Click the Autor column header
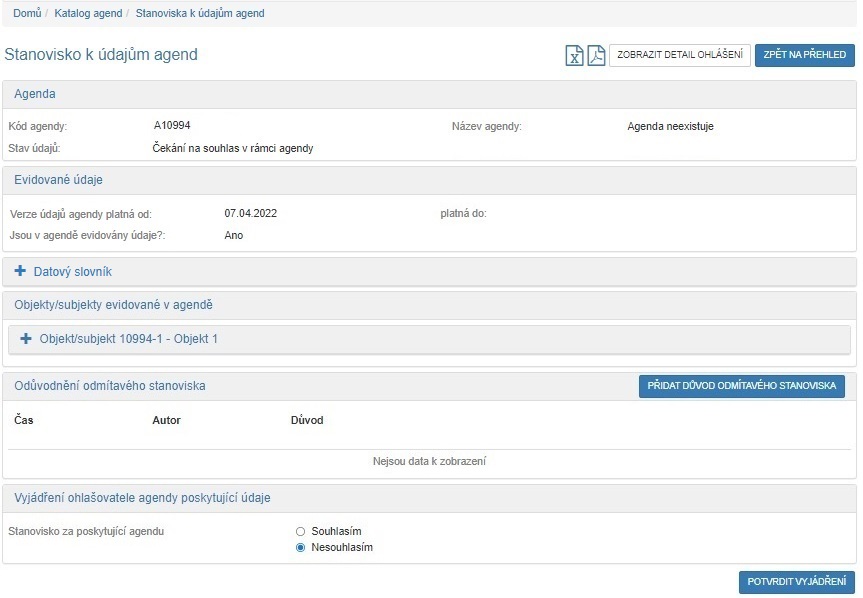 166,420
